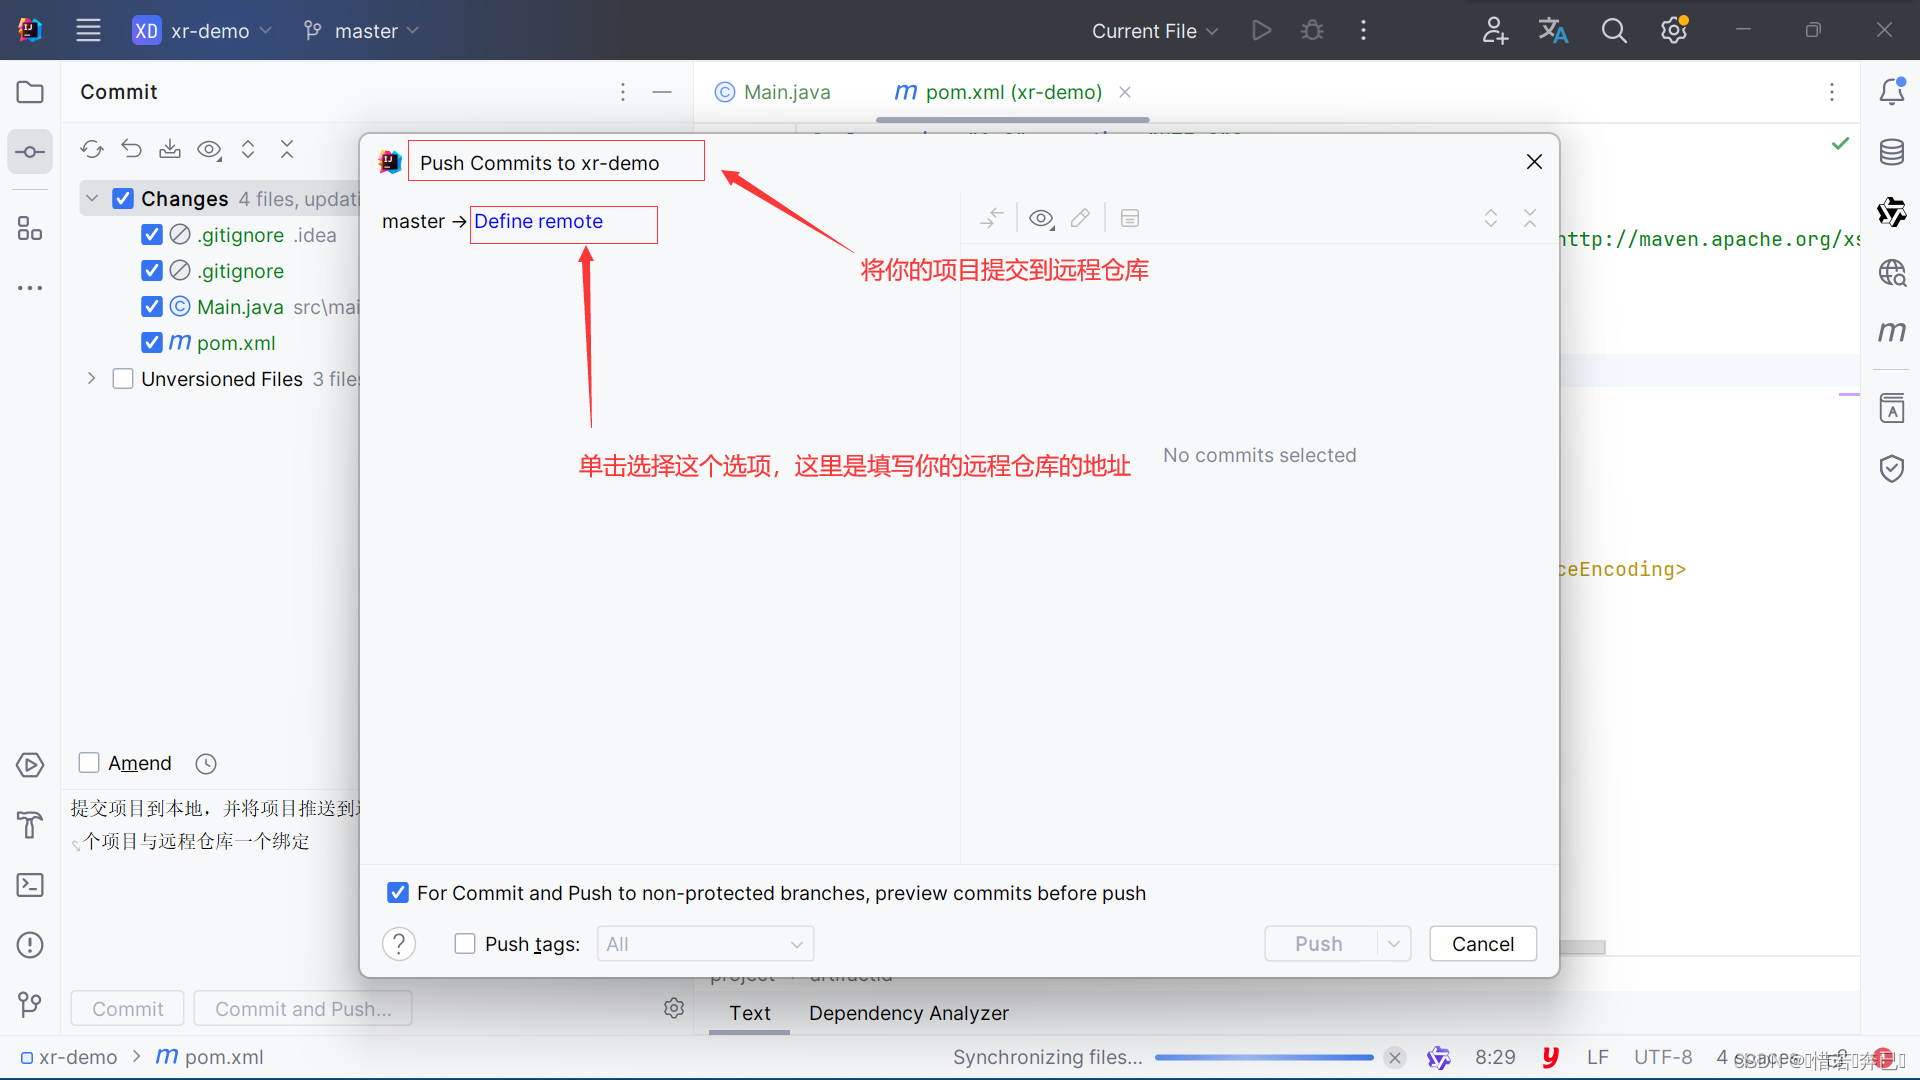1920x1080 pixels.
Task: Open the Current File run configuration dropdown
Action: [x=1155, y=31]
